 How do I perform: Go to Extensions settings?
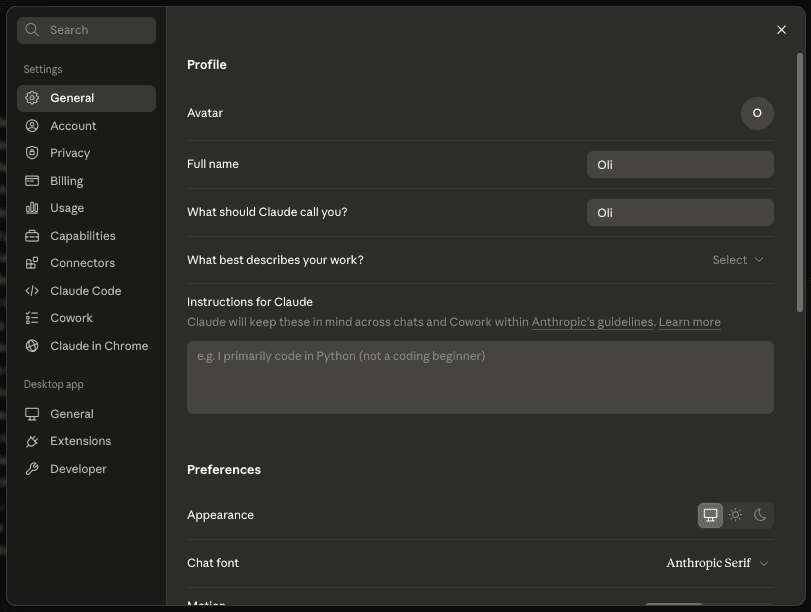click(x=86, y=441)
